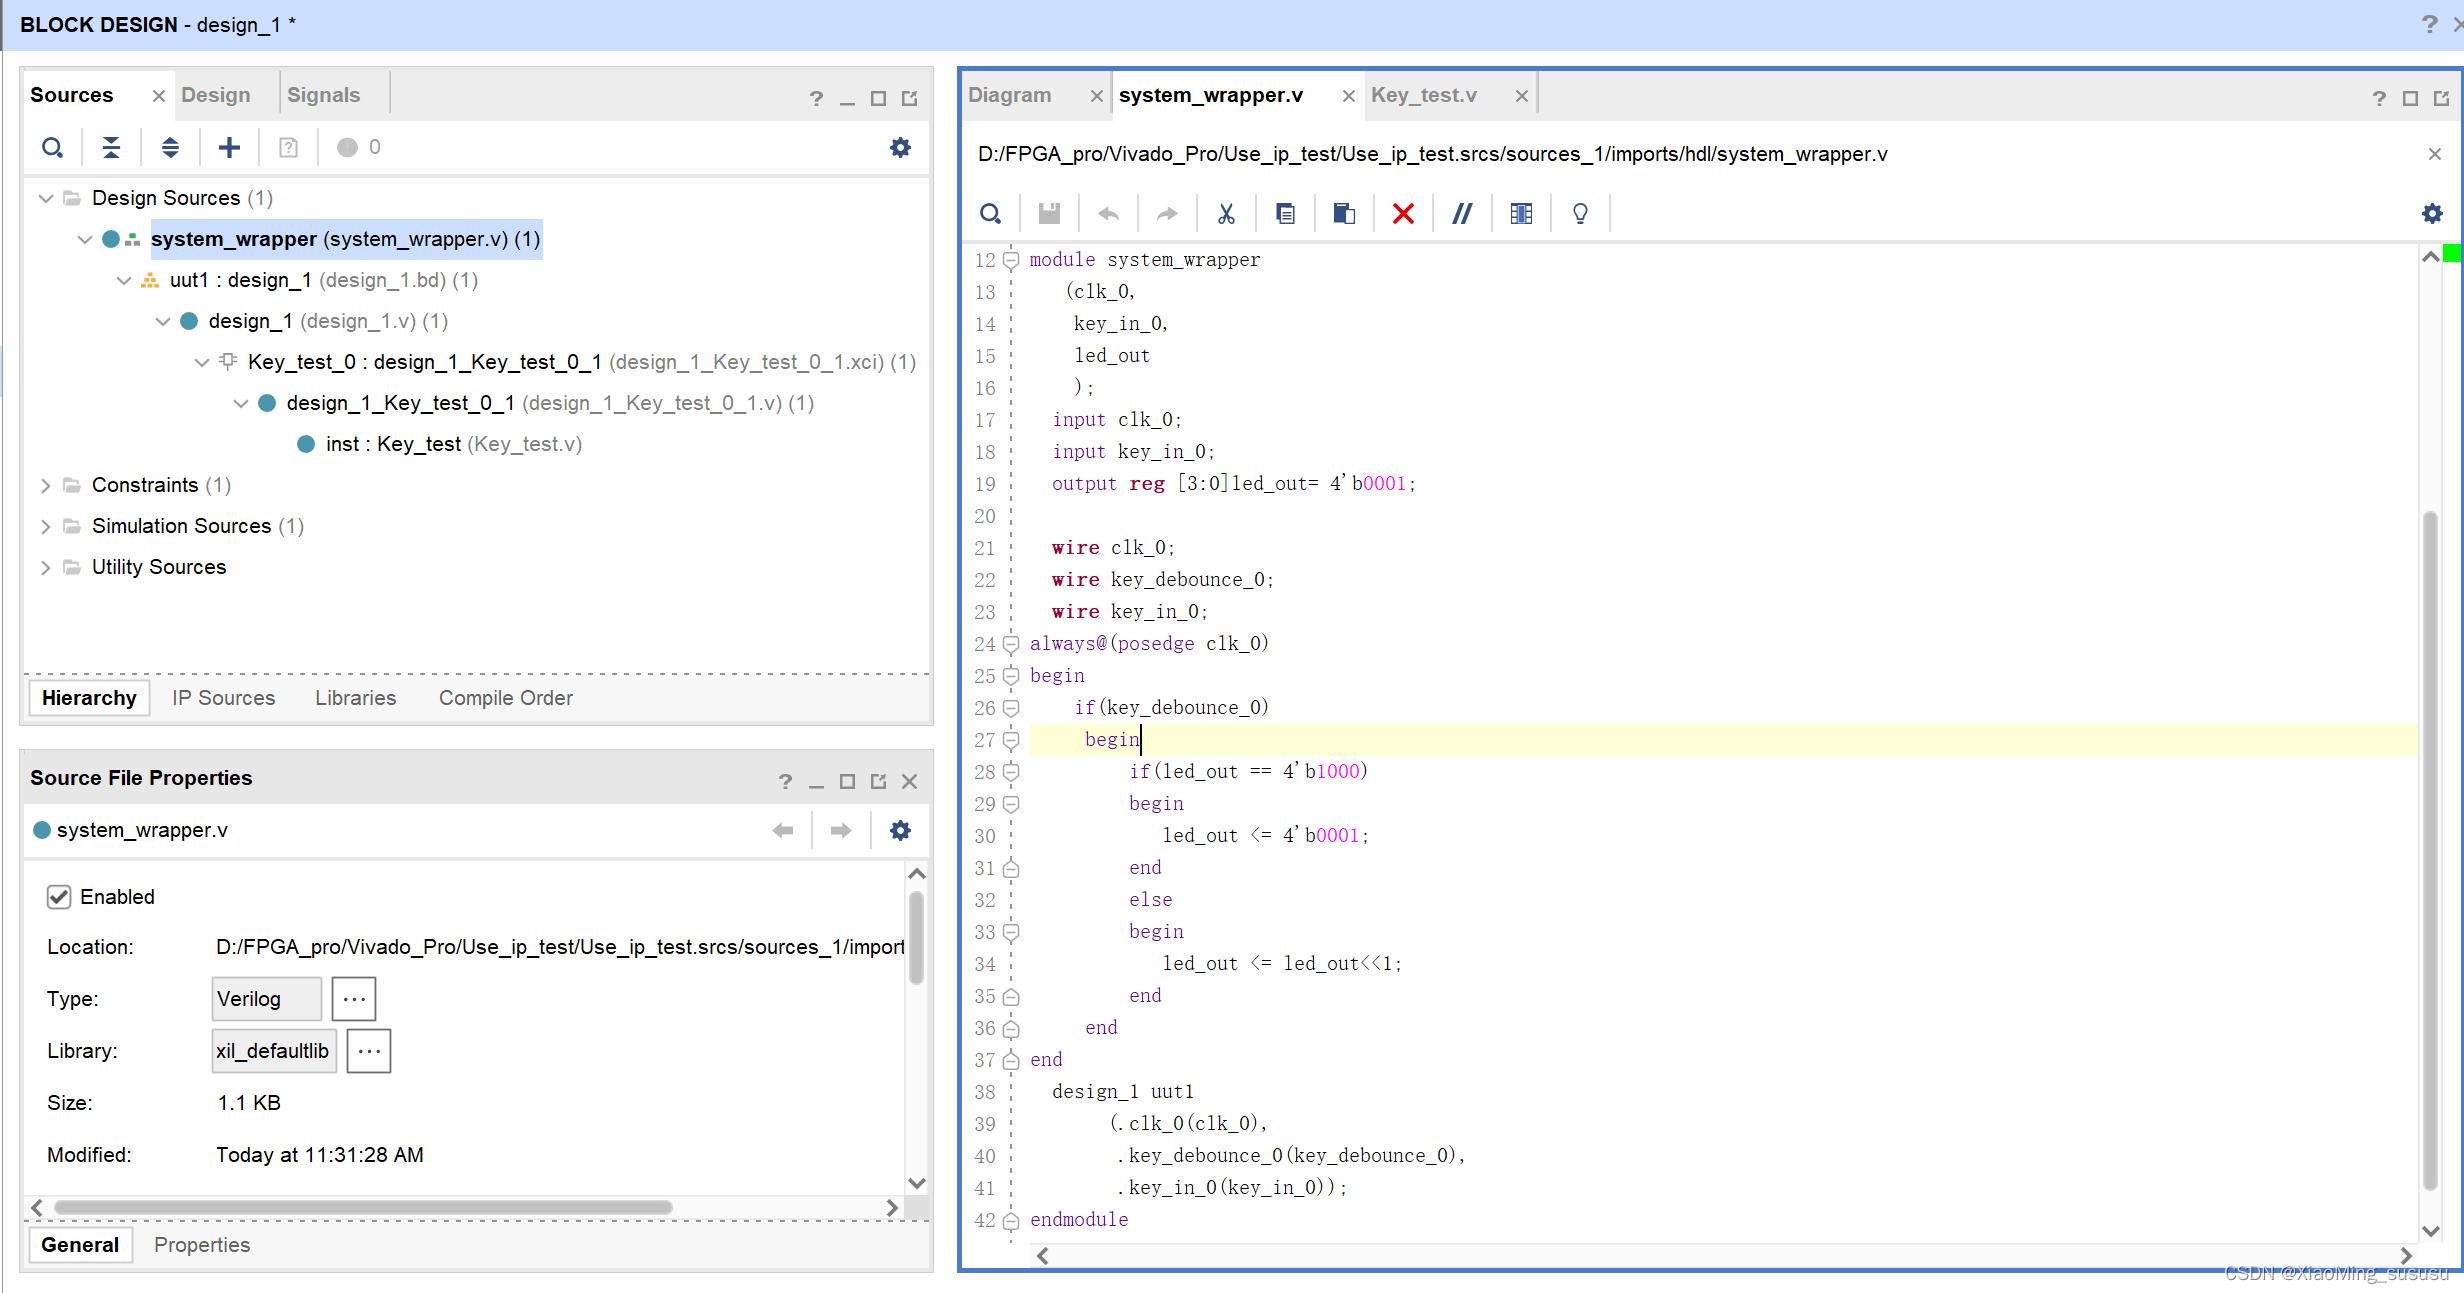Click the Sources panel search icon
The height and width of the screenshot is (1293, 2464).
[51, 148]
